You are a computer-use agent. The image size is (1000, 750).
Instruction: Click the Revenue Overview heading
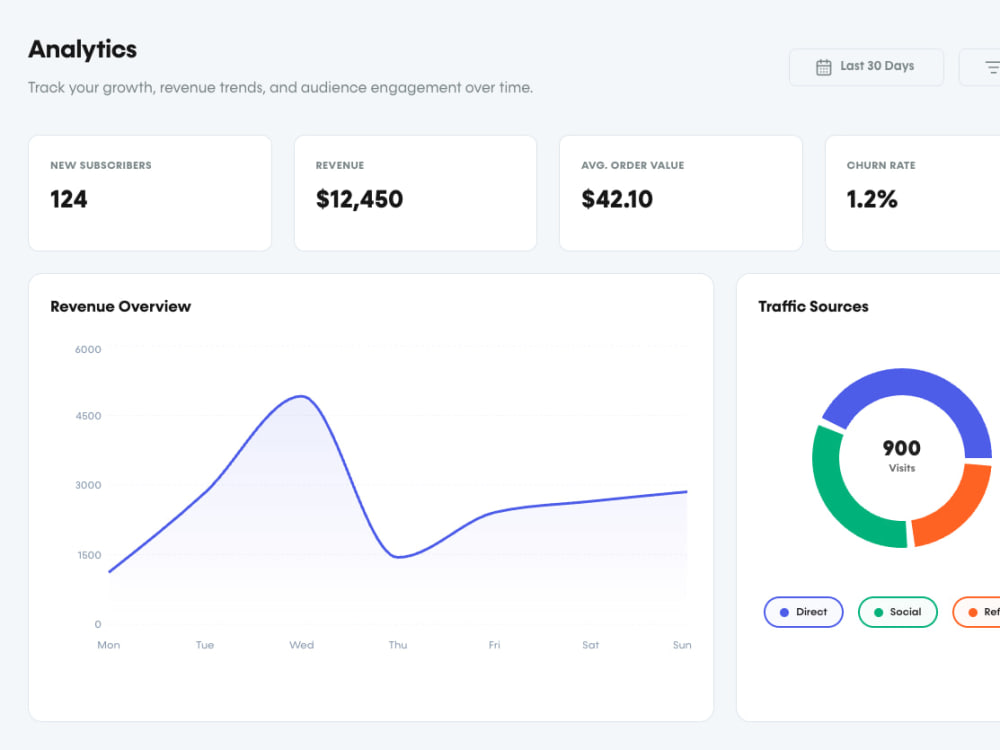click(121, 306)
